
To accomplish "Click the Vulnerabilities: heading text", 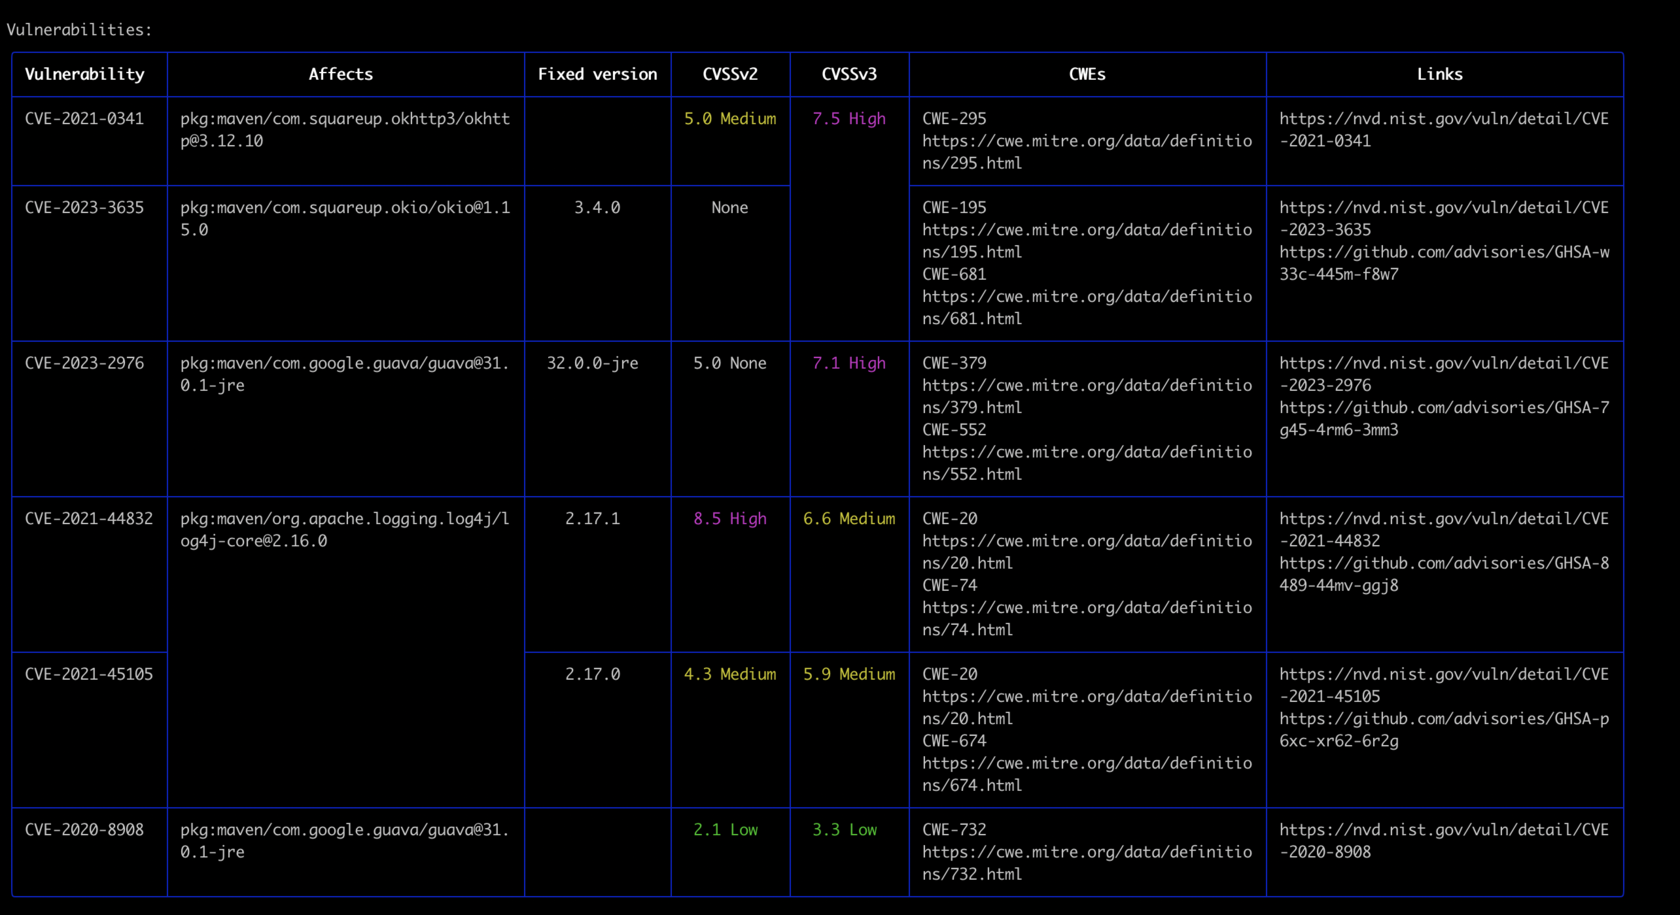I will point(79,30).
